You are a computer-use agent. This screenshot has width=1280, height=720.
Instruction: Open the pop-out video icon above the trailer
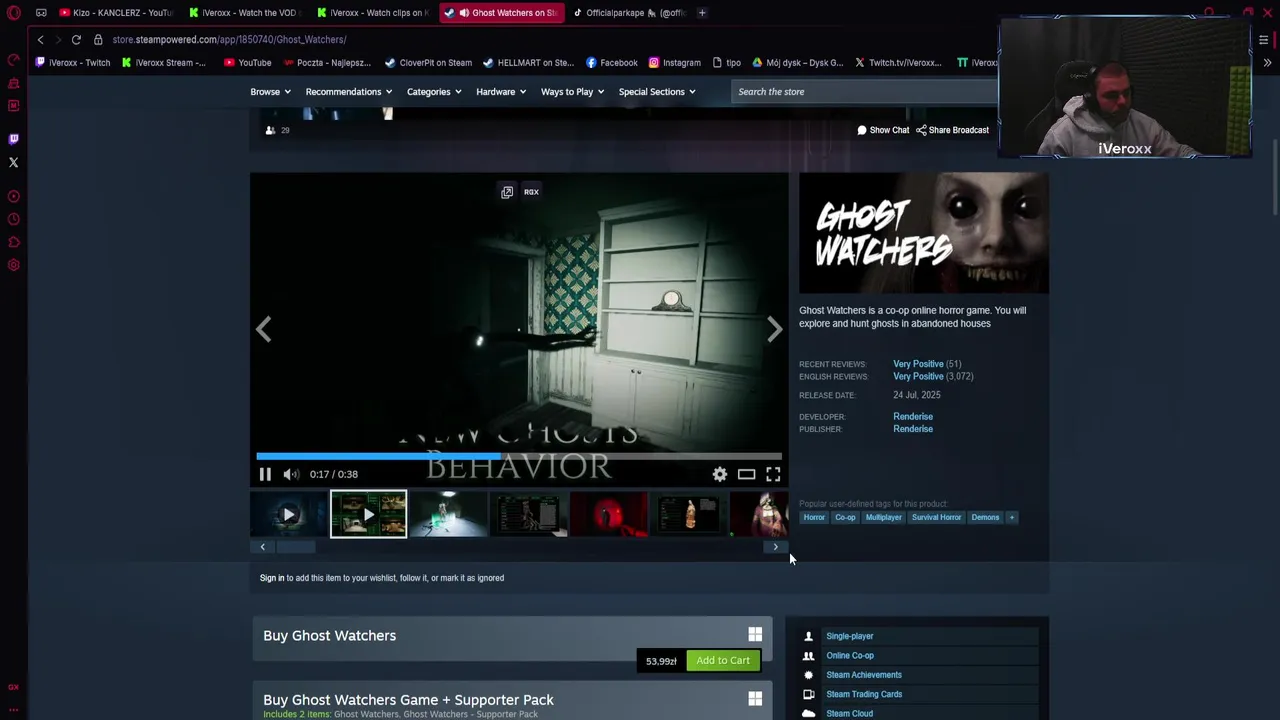[x=507, y=192]
